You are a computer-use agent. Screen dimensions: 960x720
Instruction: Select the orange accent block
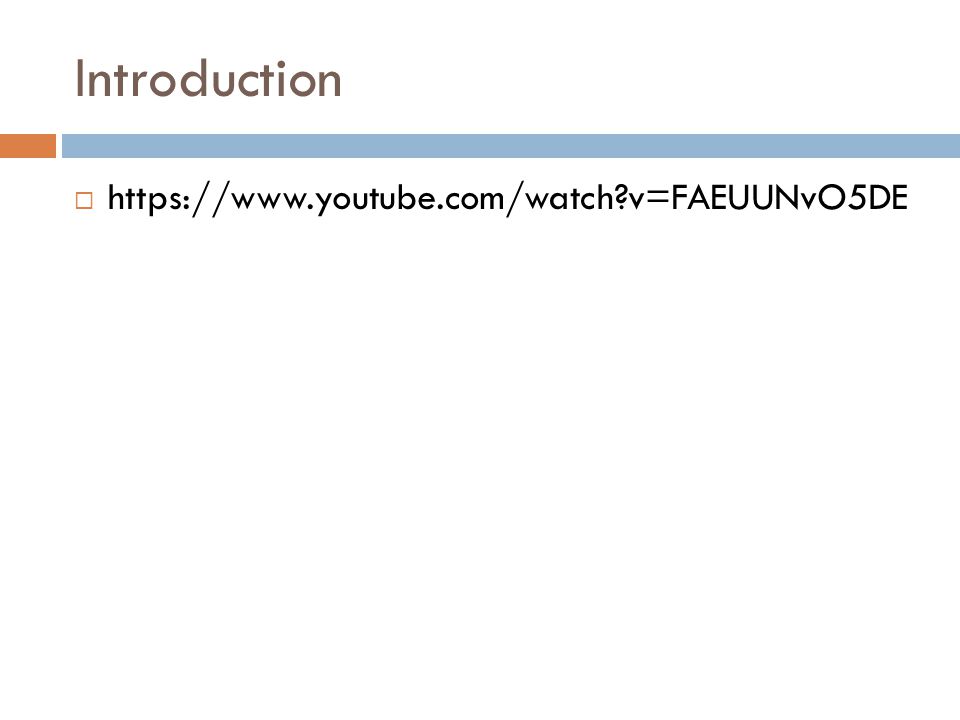pos(28,146)
